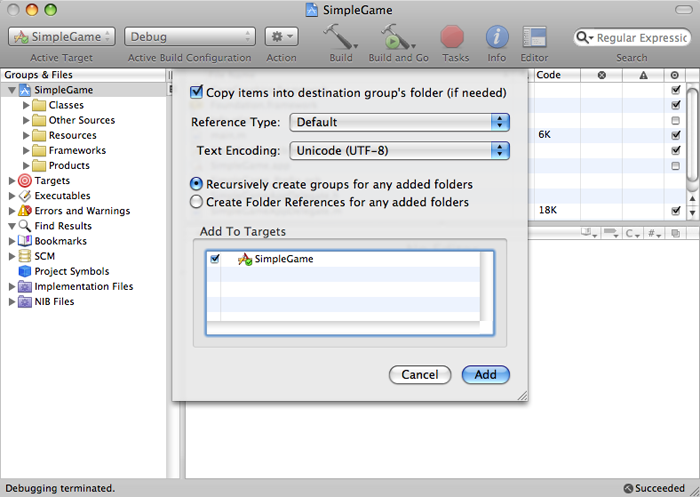Click the Code column header

point(557,75)
